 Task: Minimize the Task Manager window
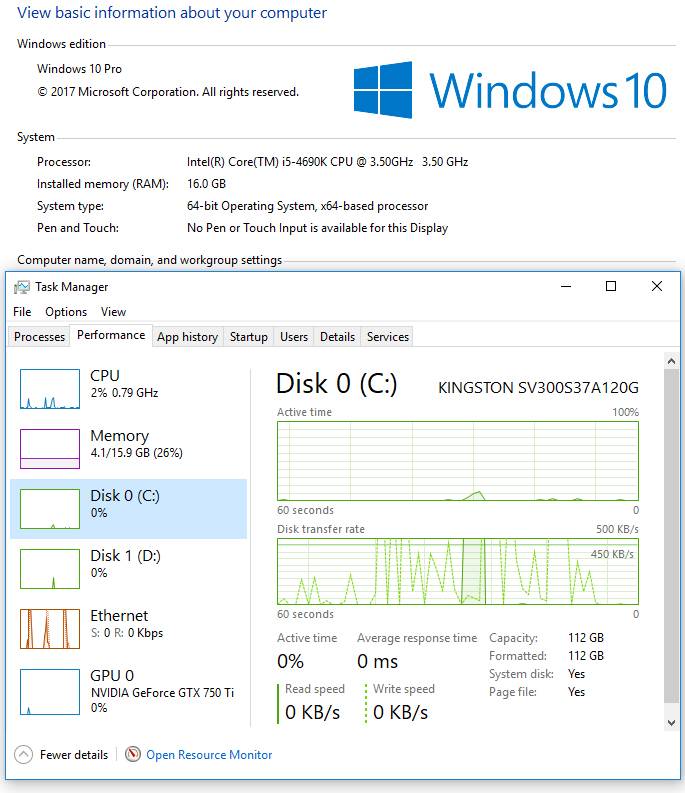tap(566, 286)
